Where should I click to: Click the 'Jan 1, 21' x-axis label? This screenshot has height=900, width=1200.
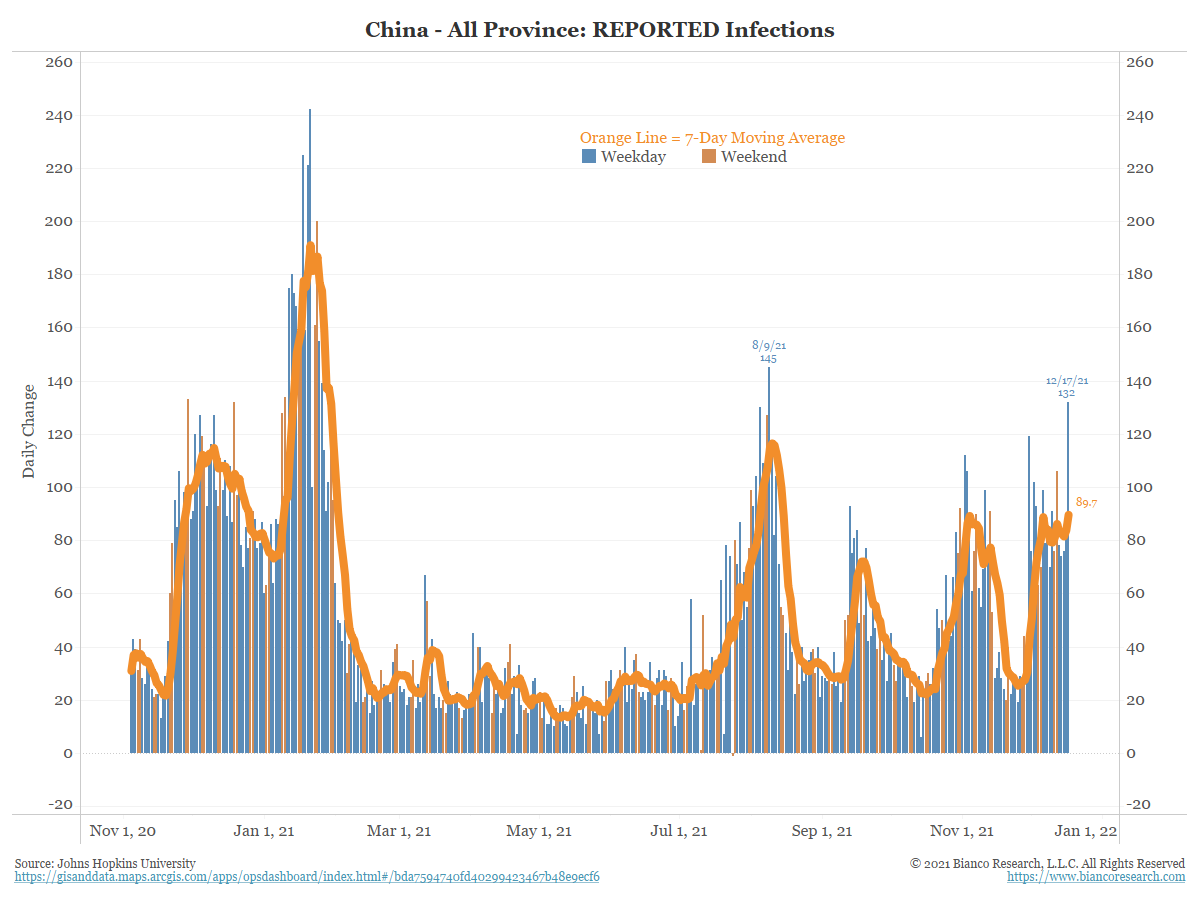266,831
